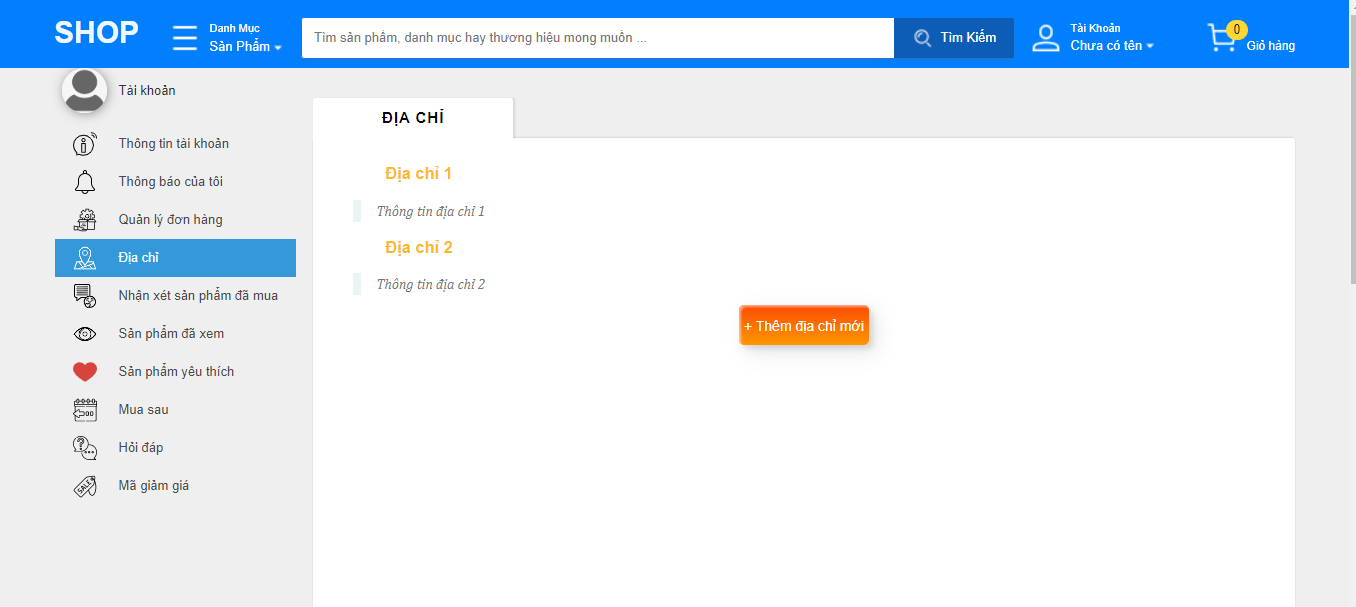Image resolution: width=1356 pixels, height=607 pixels.
Task: Click the buy-later calendar icon
Action: [x=85, y=410]
